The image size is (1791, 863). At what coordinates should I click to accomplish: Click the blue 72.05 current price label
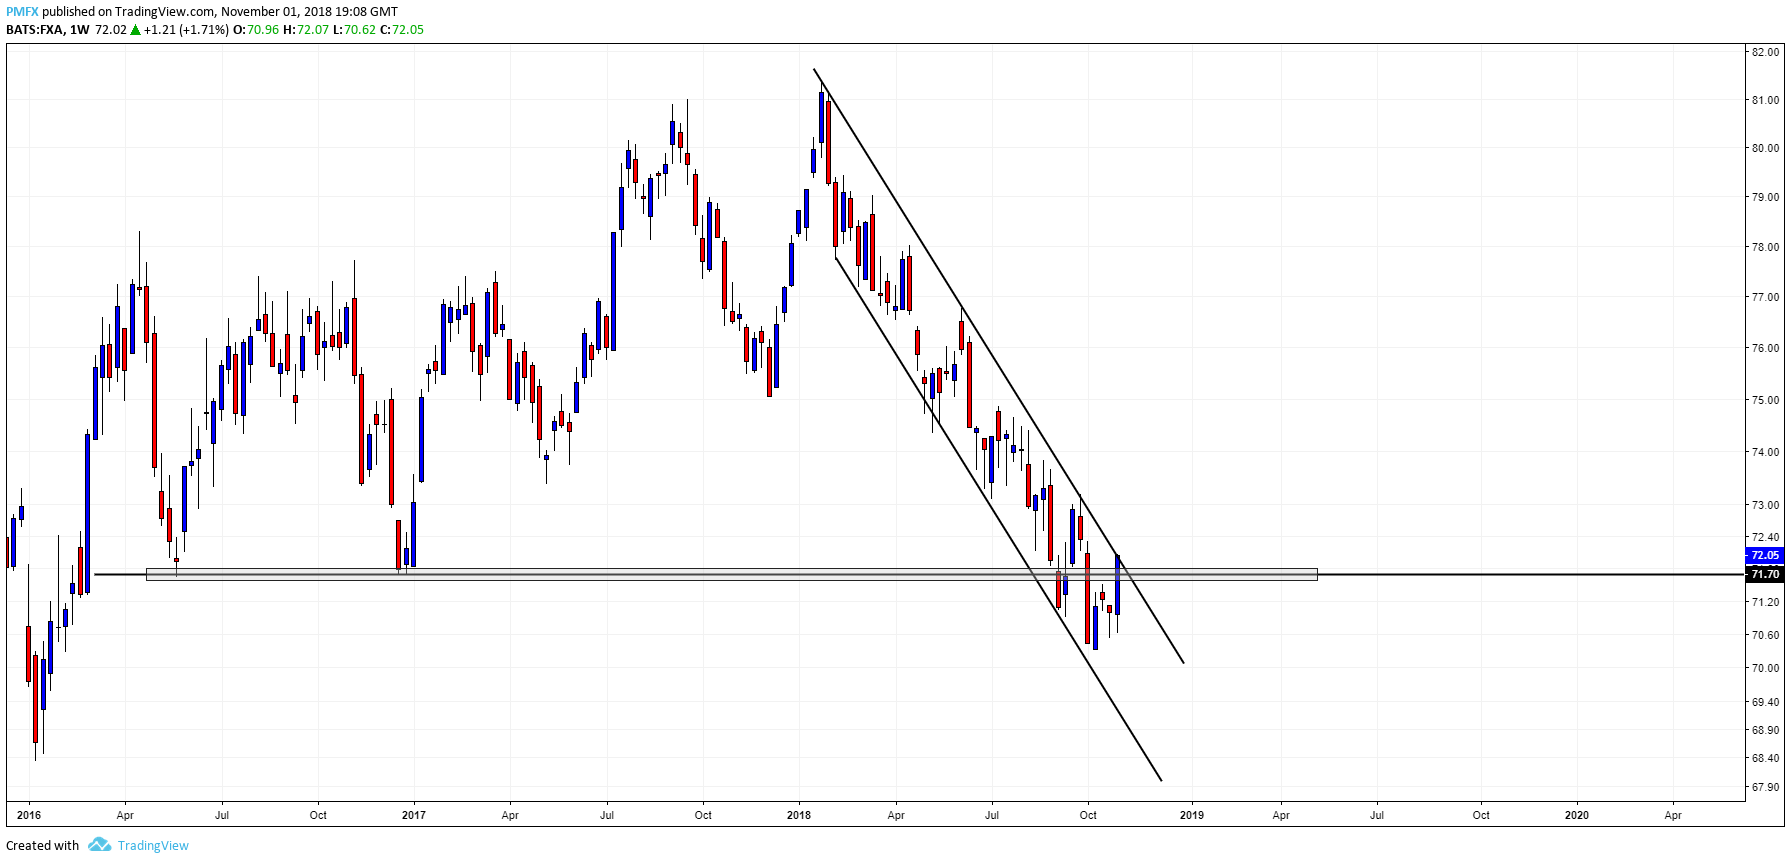[1765, 555]
